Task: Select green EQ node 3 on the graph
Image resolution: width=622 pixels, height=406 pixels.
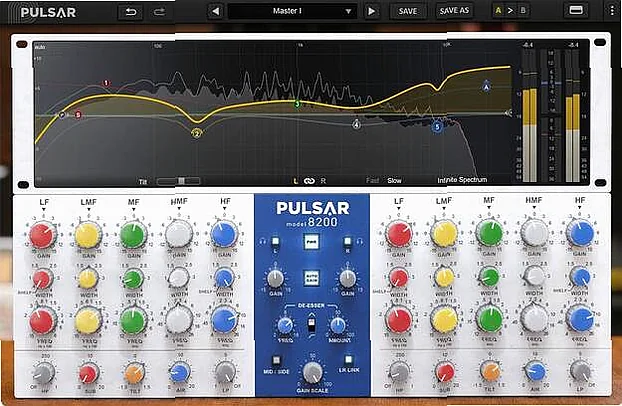Action: [298, 104]
